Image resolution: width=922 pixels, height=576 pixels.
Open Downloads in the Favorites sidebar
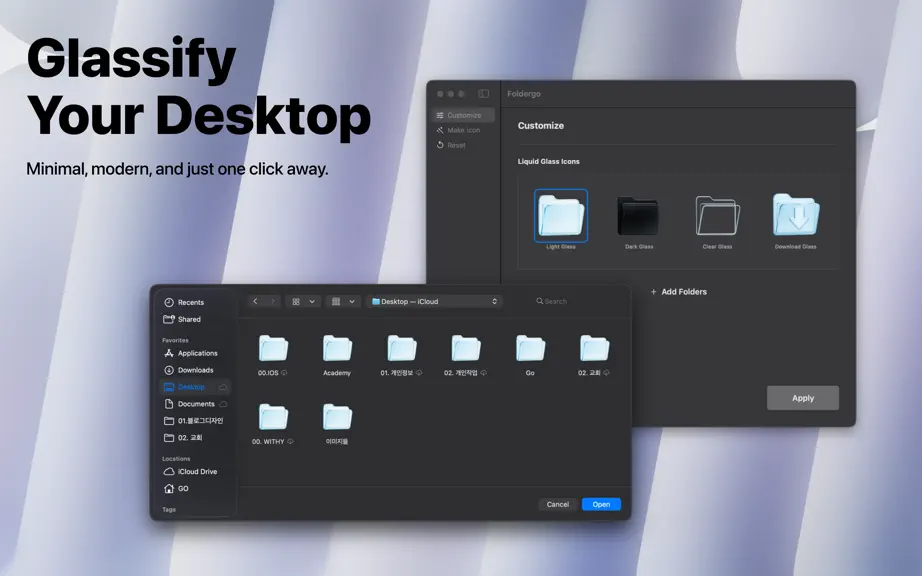195,370
